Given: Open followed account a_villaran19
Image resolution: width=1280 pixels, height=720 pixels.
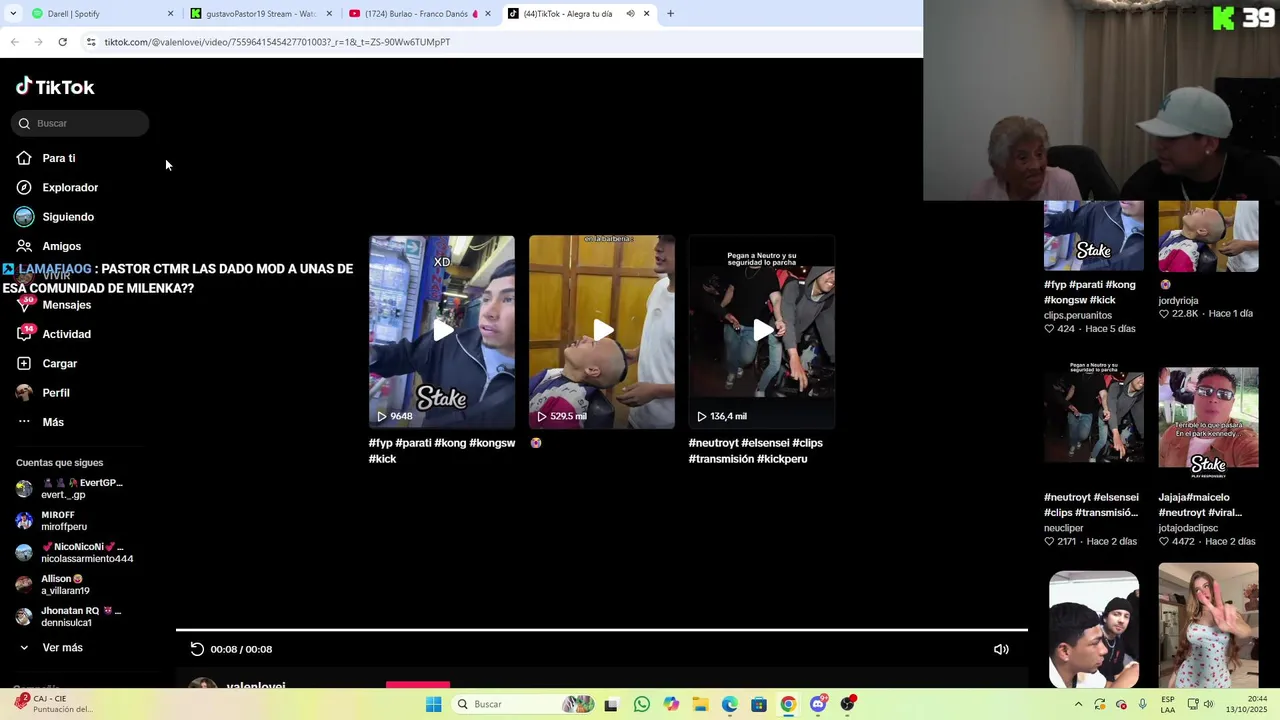Looking at the screenshot, I should 53,585.
